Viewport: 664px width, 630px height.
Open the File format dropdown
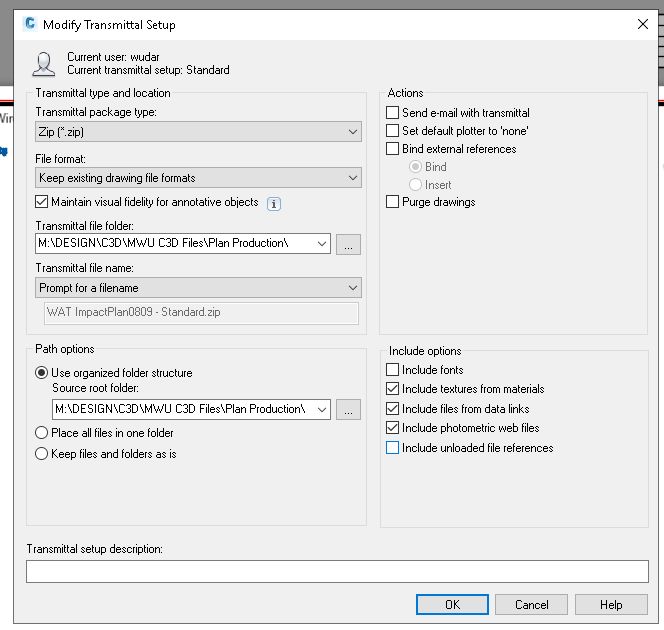(198, 178)
